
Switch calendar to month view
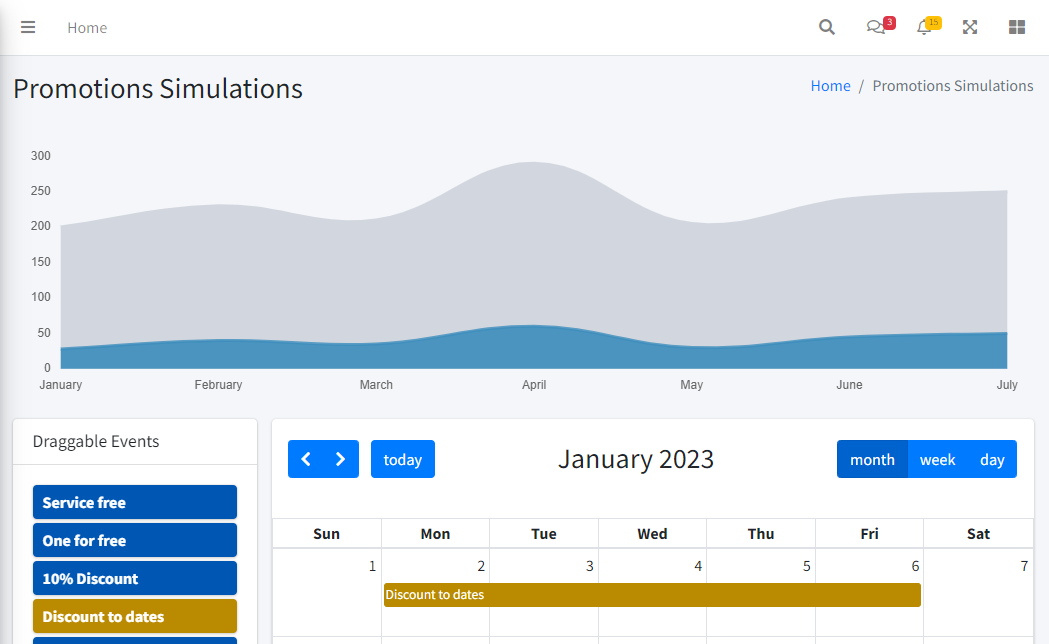872,459
